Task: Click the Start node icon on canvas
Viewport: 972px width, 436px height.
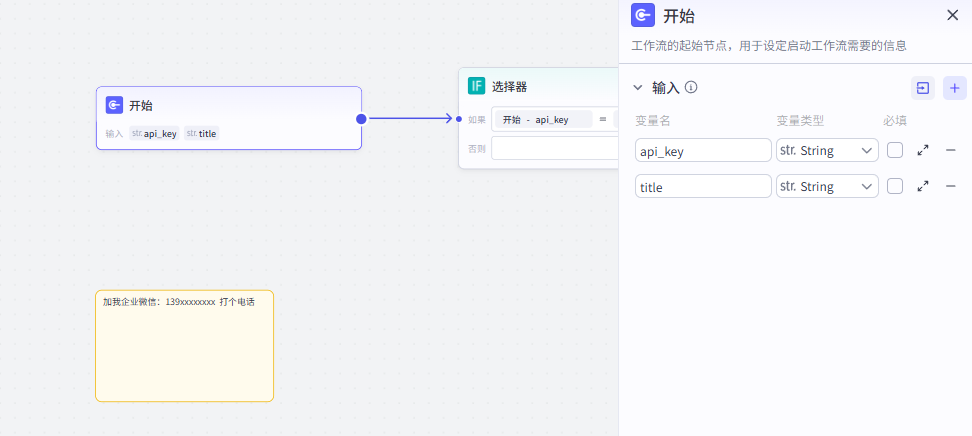Action: pos(115,105)
